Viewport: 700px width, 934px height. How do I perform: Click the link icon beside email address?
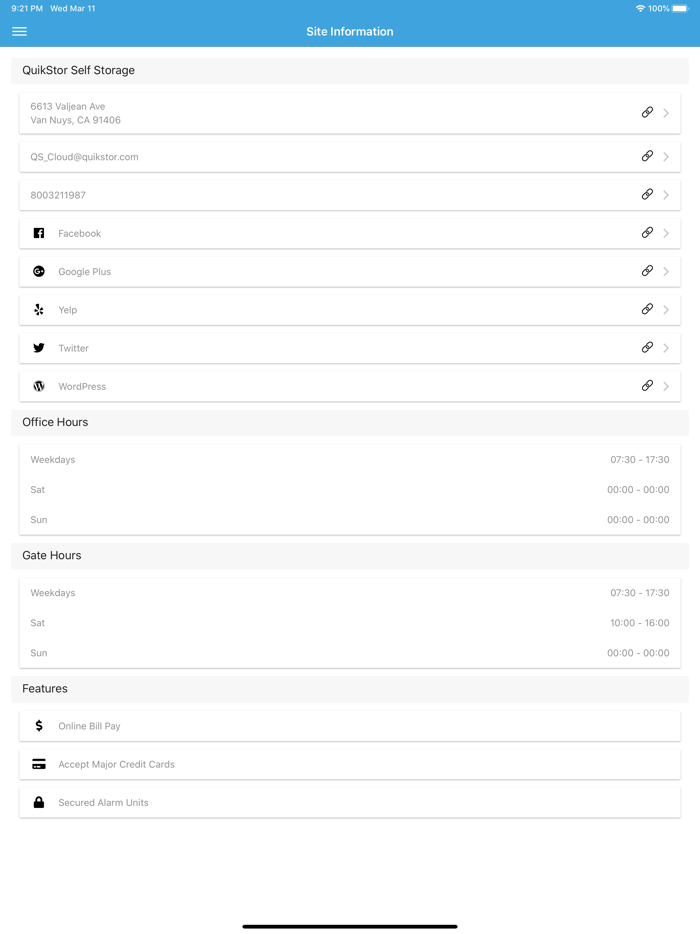click(x=647, y=156)
